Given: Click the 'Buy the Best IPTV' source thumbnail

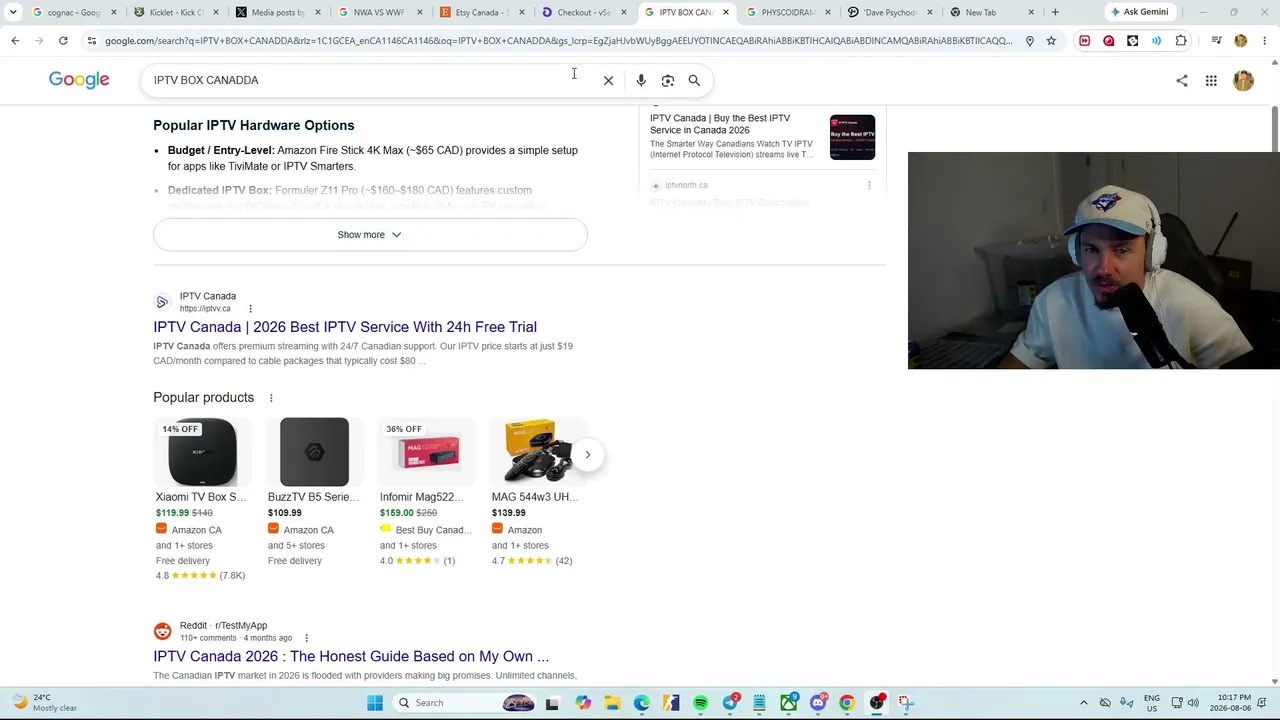Looking at the screenshot, I should coord(852,138).
